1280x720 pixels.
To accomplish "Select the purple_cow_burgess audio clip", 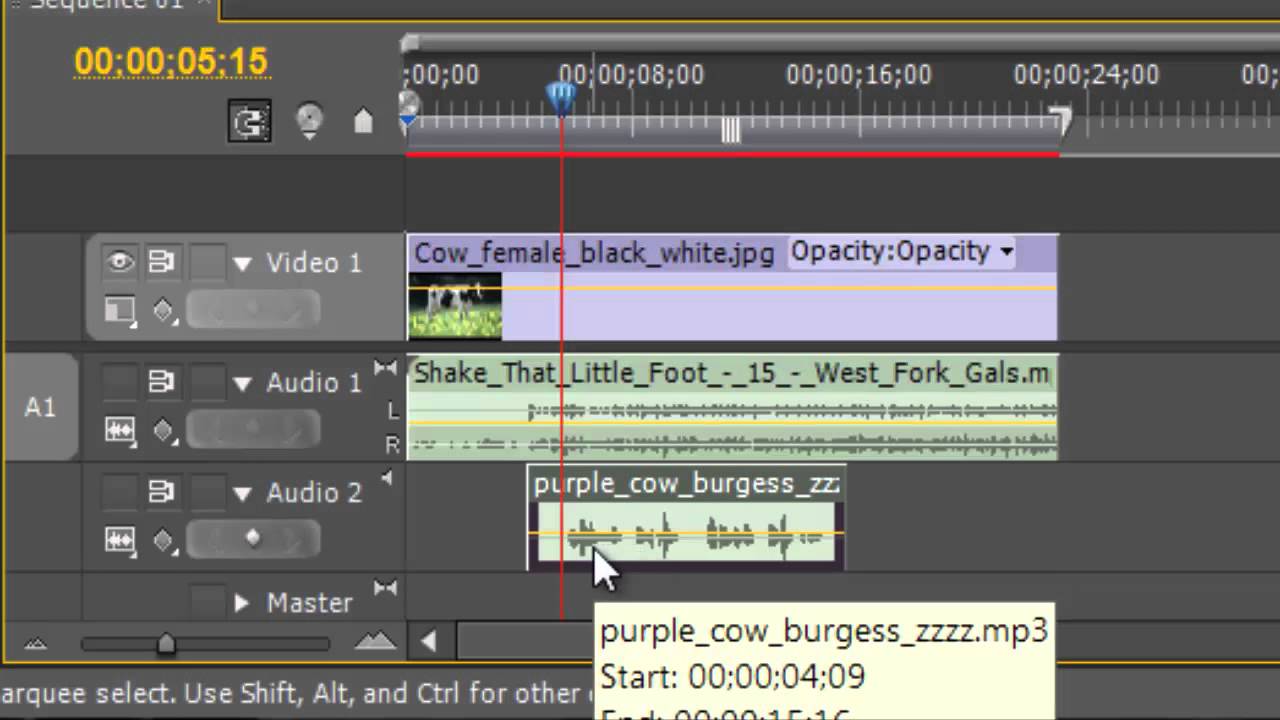I will click(x=686, y=517).
